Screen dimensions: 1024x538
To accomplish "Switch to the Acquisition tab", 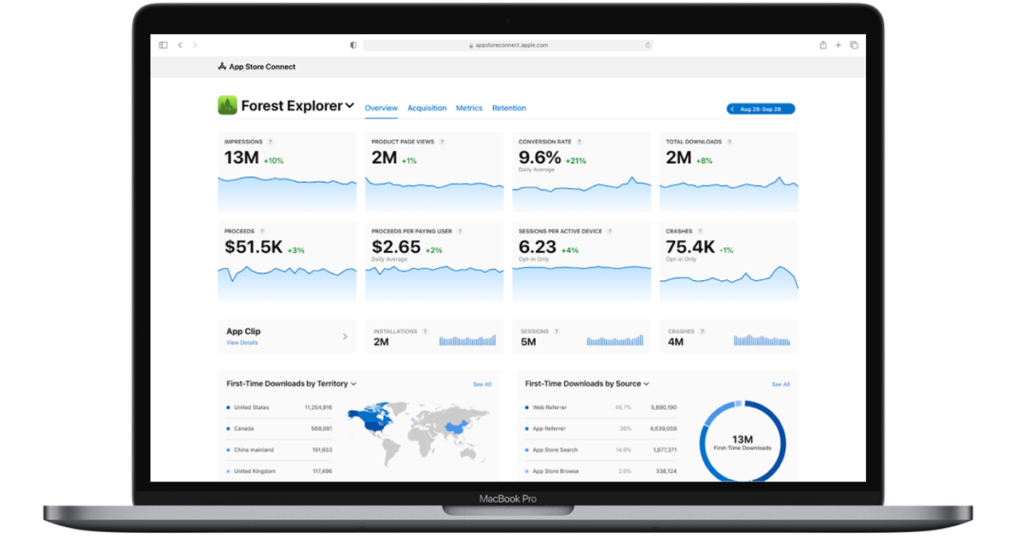I will pos(427,108).
